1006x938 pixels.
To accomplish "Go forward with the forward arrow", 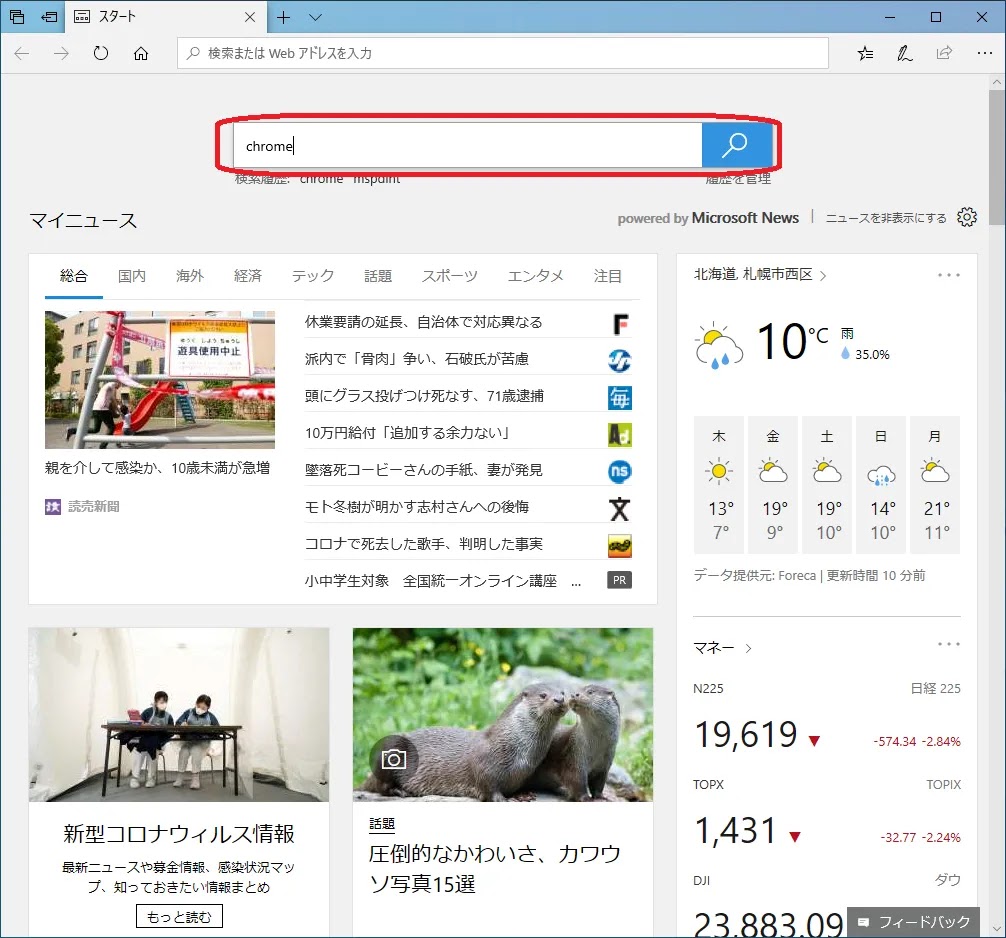I will pyautogui.click(x=62, y=53).
